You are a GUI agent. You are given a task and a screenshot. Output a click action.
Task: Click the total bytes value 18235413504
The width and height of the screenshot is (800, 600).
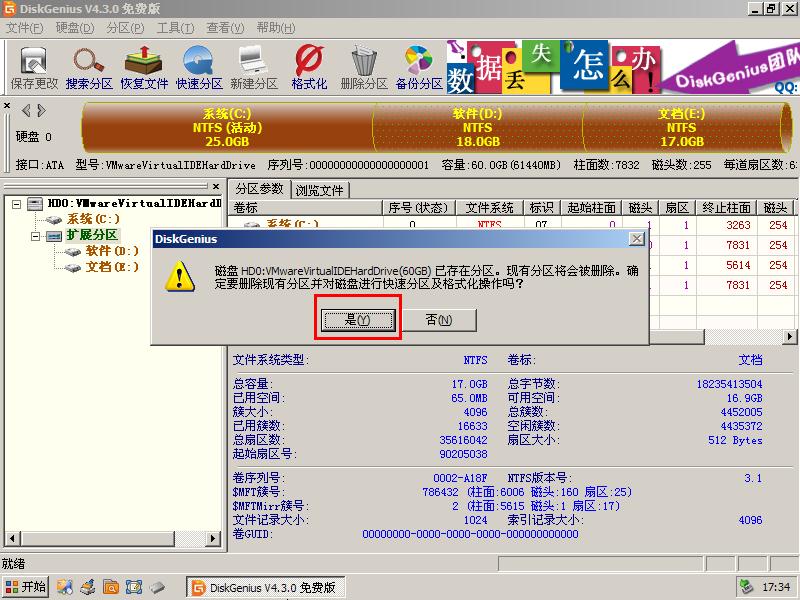coord(730,384)
